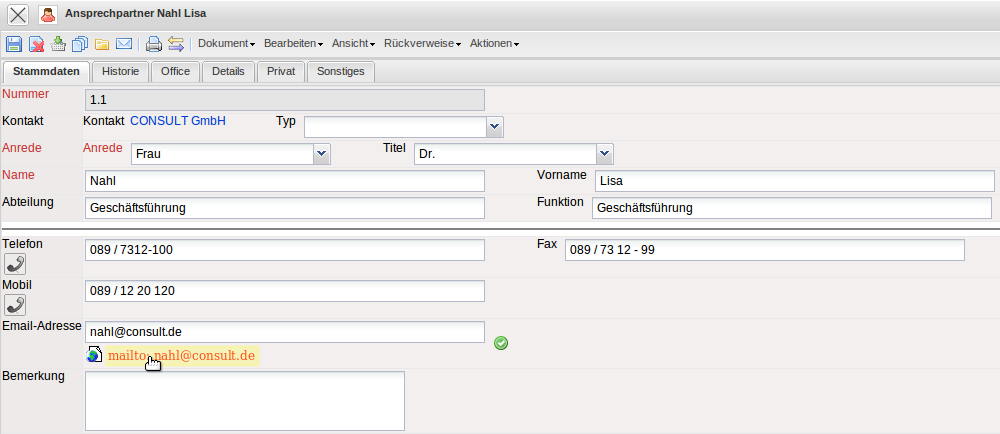Image resolution: width=1000 pixels, height=434 pixels.
Task: Open the Aktionen menu
Action: coord(494,44)
